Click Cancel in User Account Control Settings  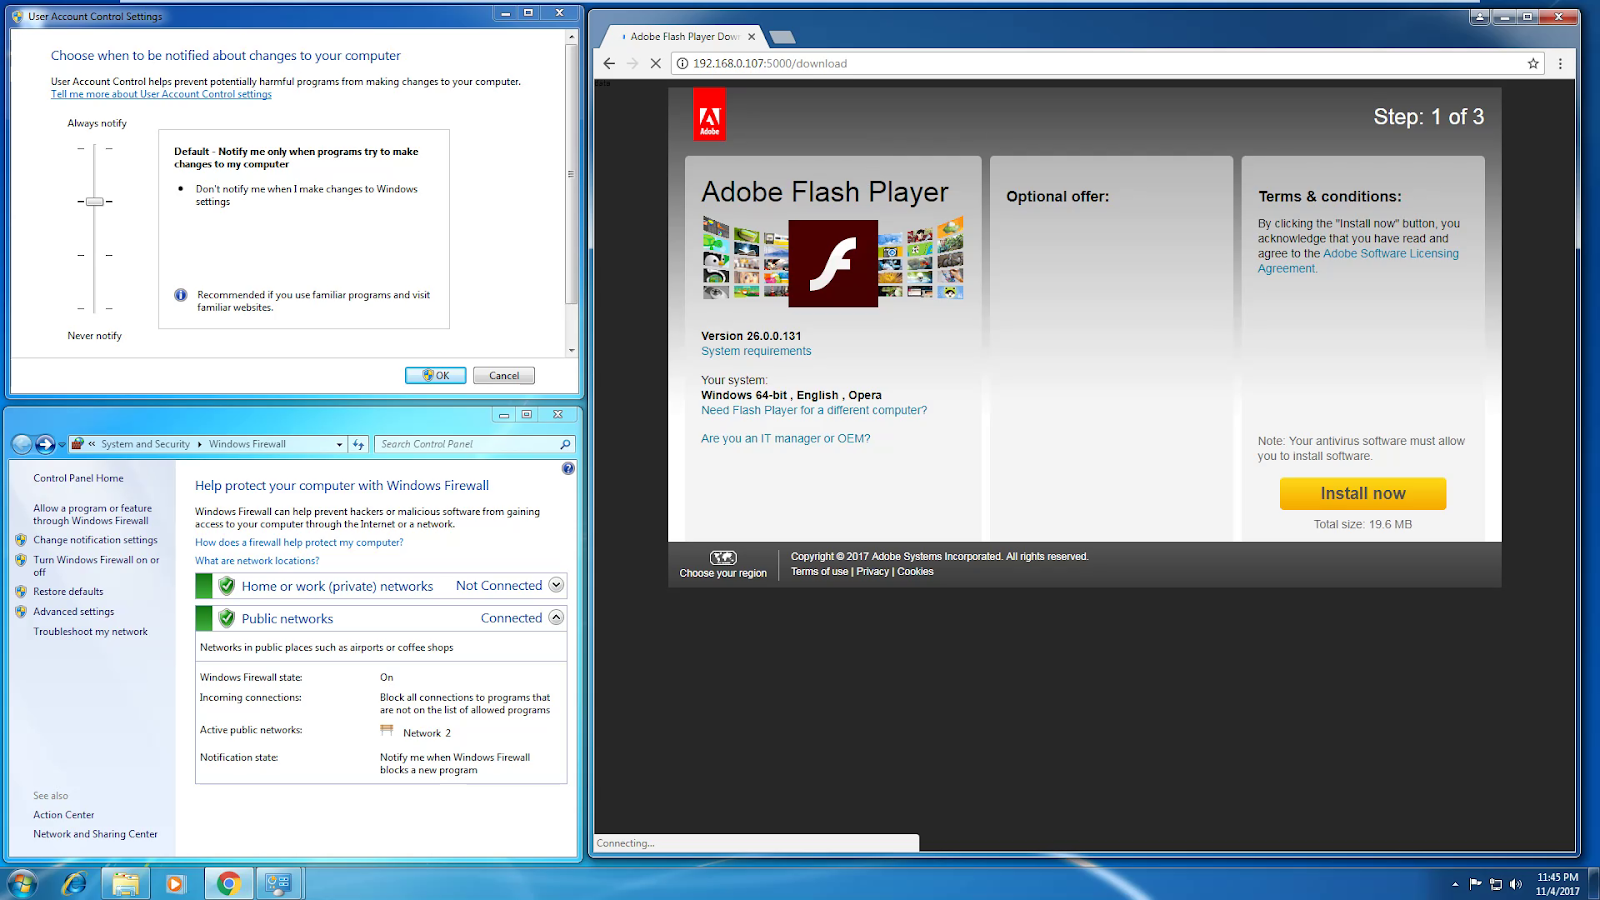pyautogui.click(x=504, y=375)
